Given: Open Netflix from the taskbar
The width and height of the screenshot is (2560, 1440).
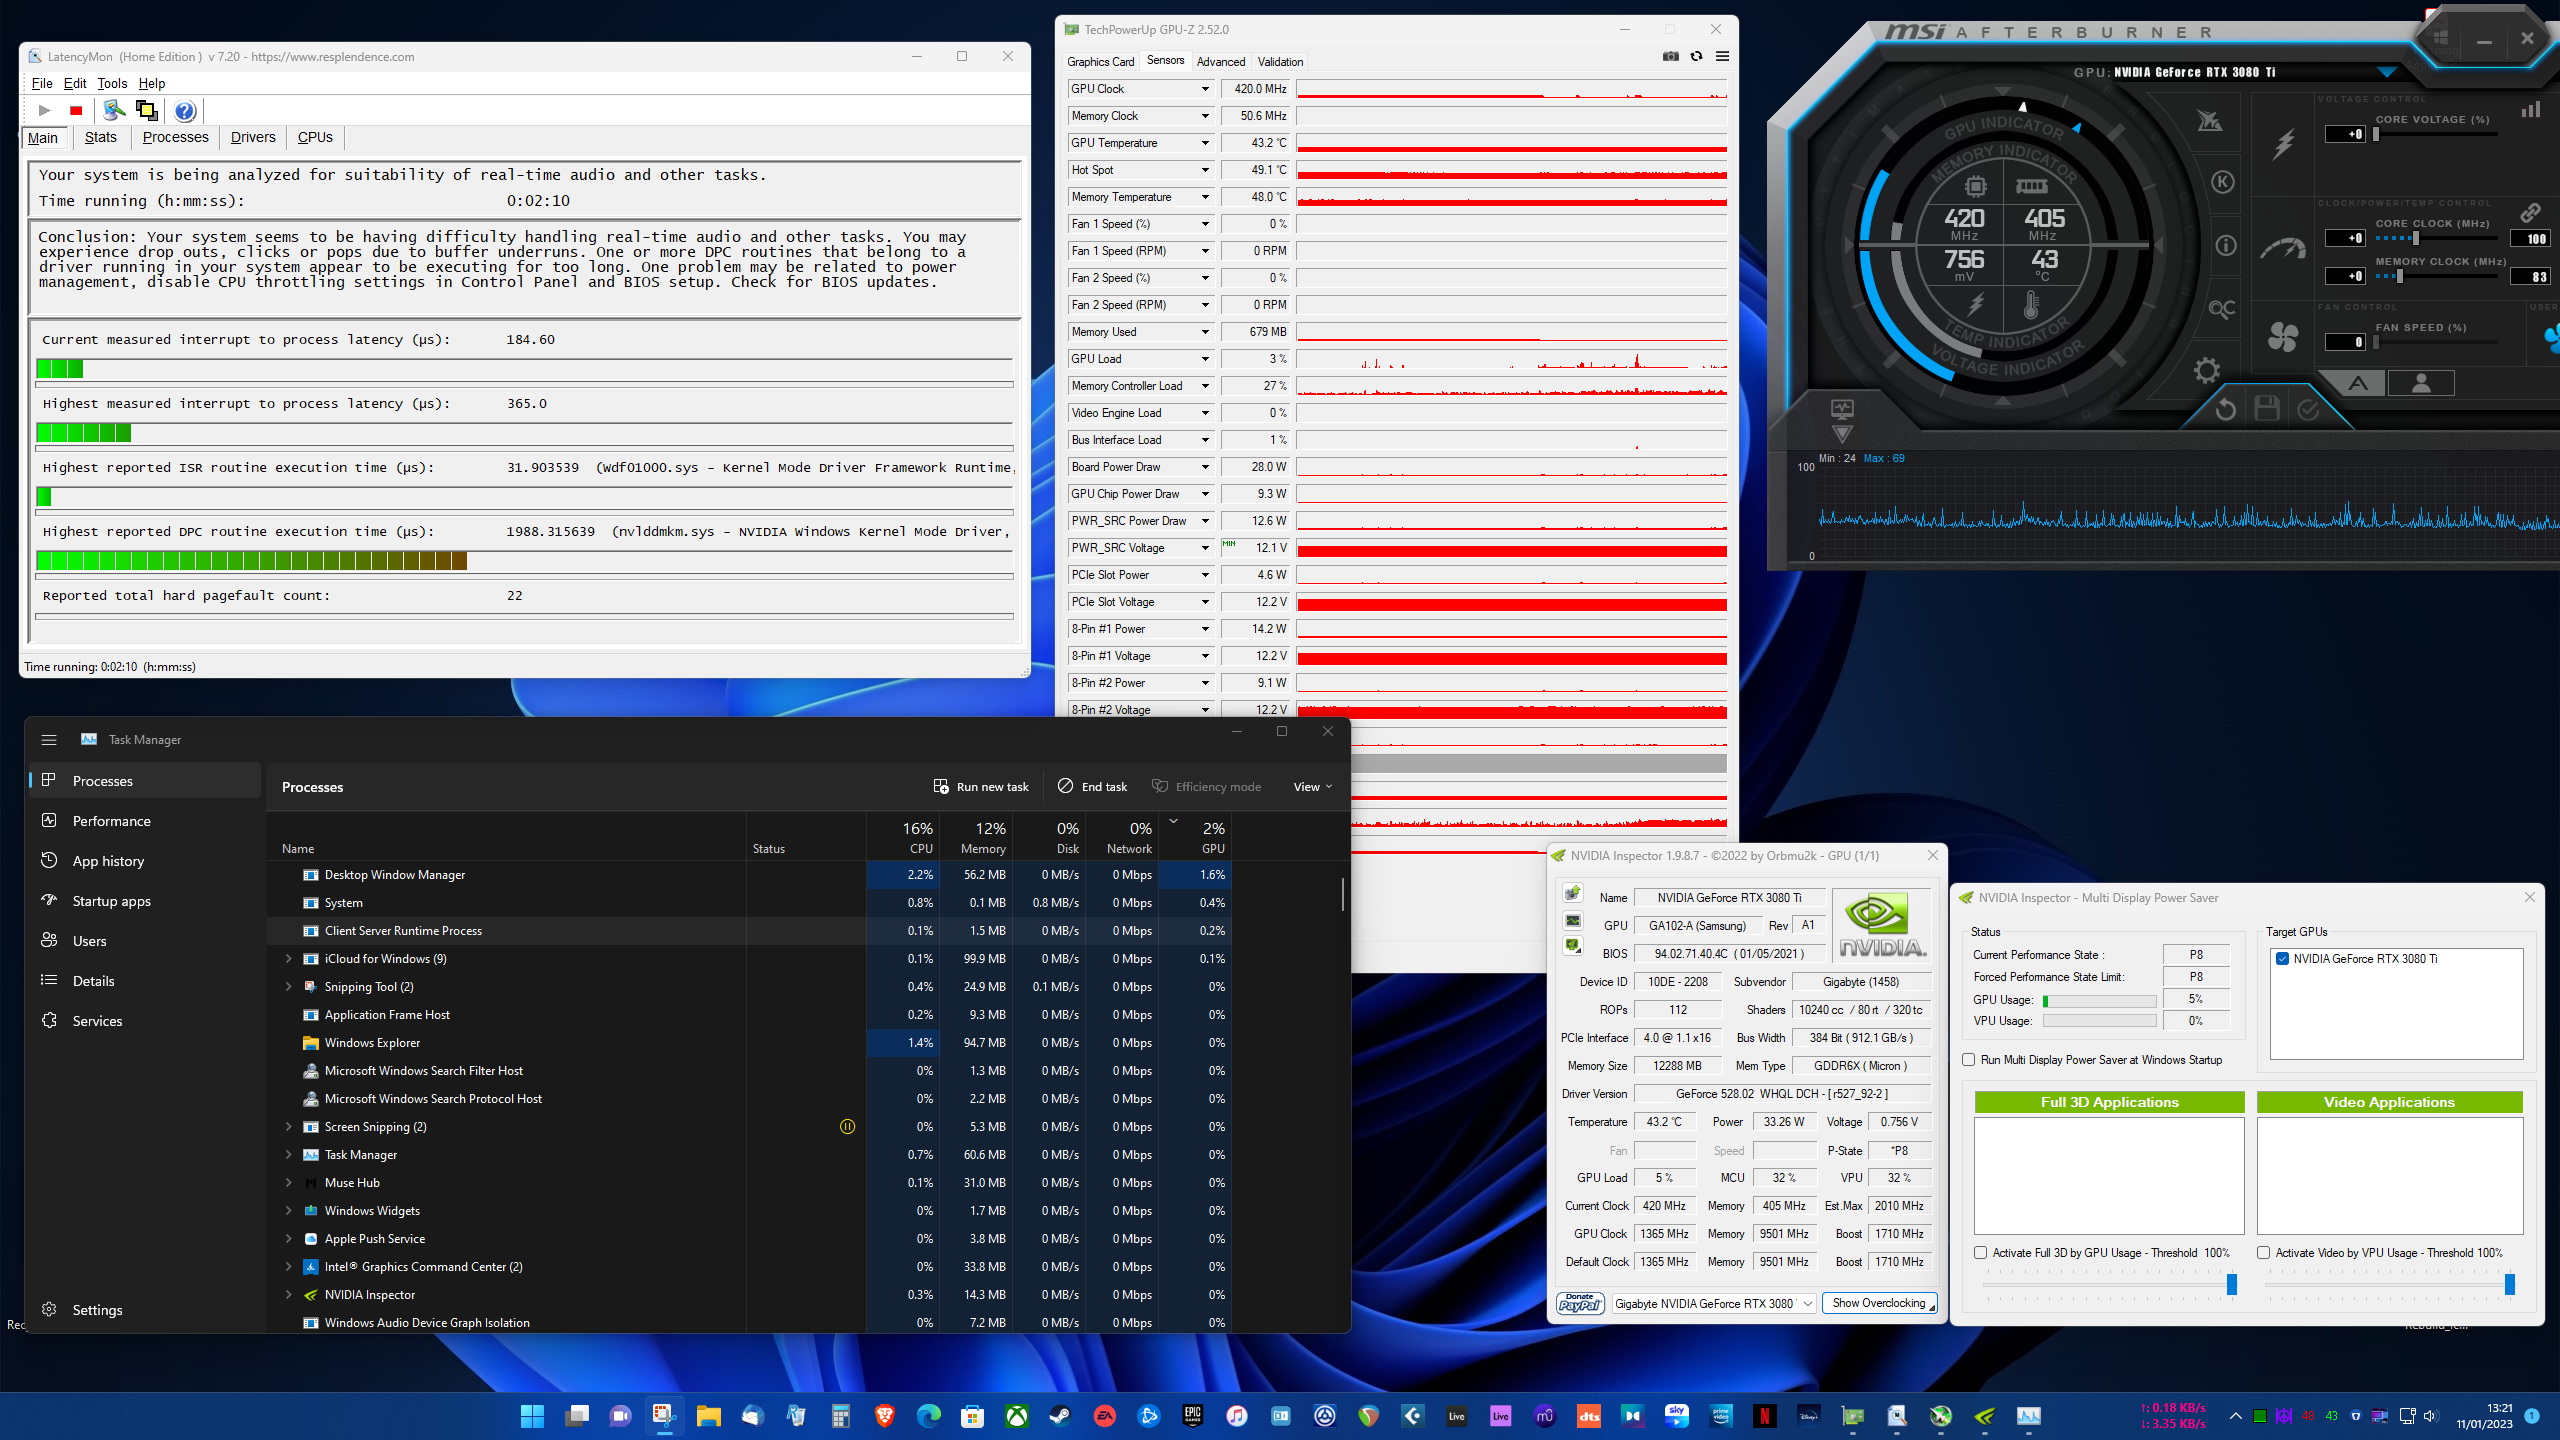Looking at the screenshot, I should click(x=1764, y=1416).
